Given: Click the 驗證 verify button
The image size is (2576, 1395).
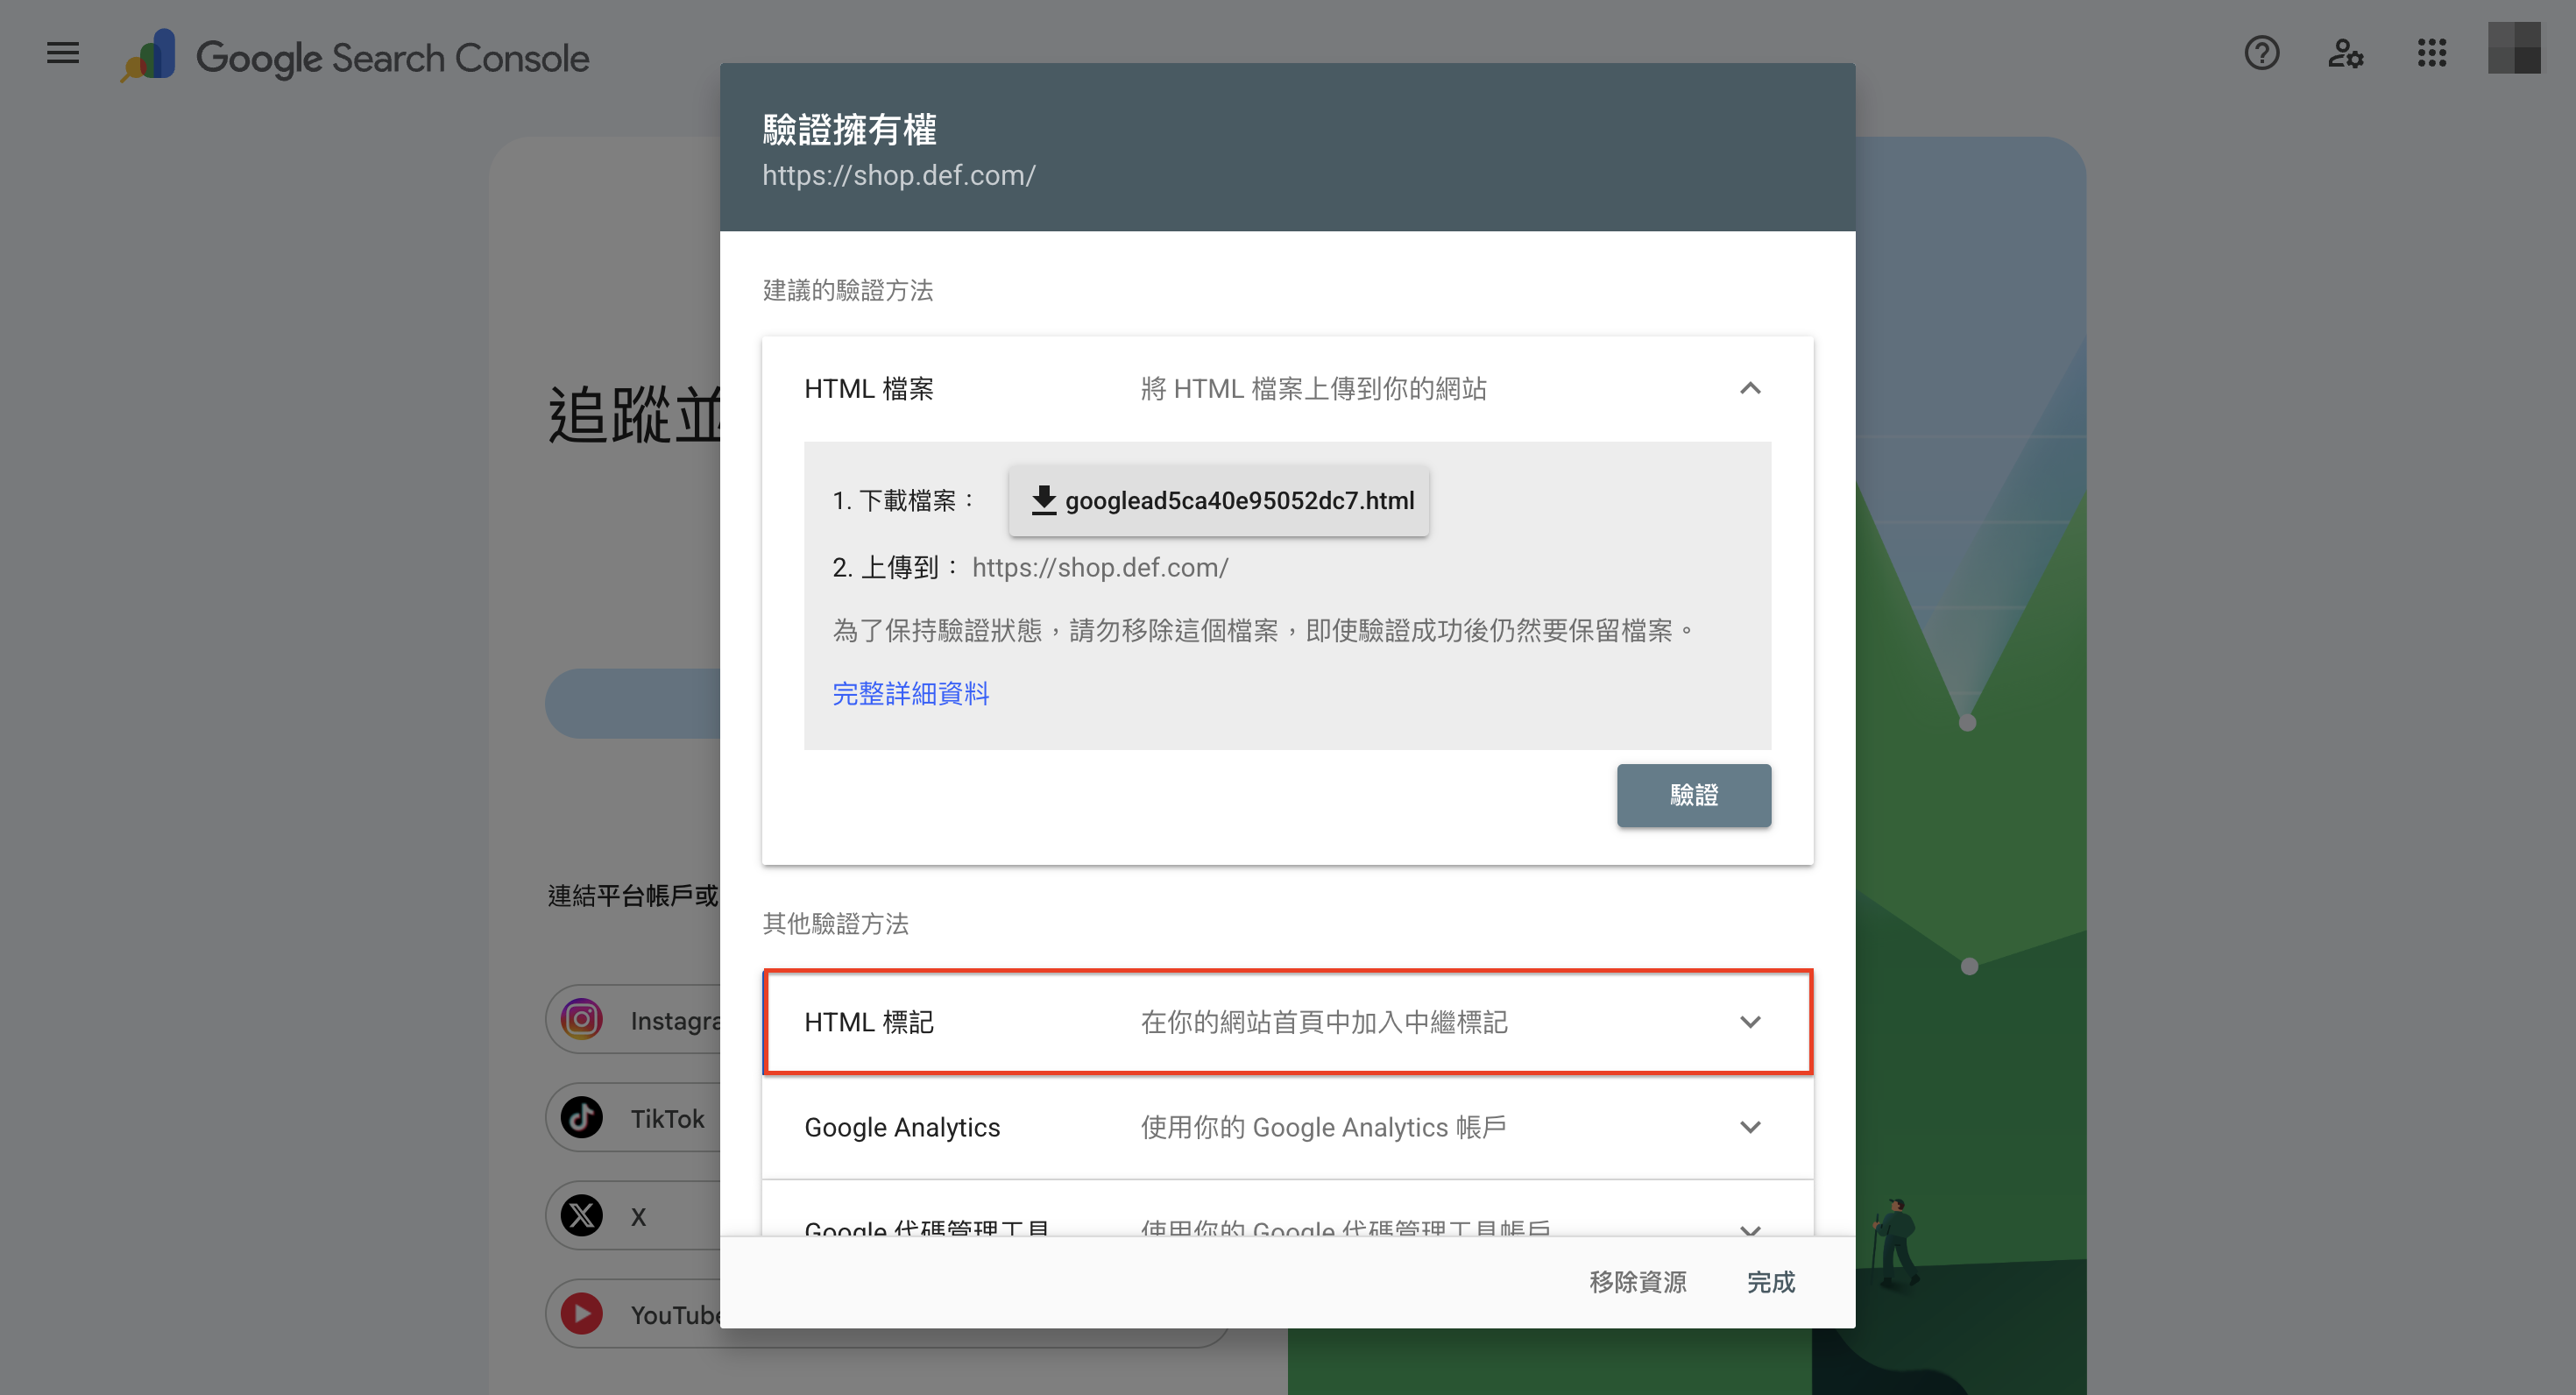Looking at the screenshot, I should pyautogui.click(x=1693, y=795).
